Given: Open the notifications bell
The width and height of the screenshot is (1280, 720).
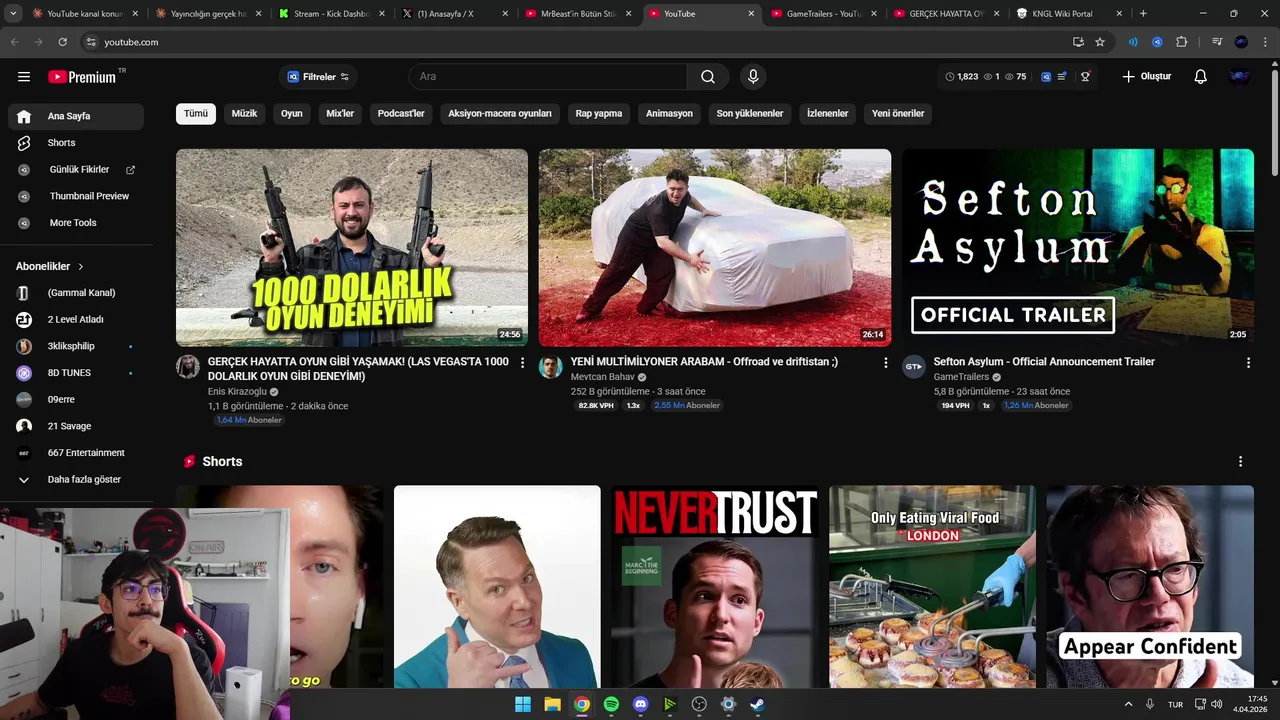Looking at the screenshot, I should coord(1201,77).
